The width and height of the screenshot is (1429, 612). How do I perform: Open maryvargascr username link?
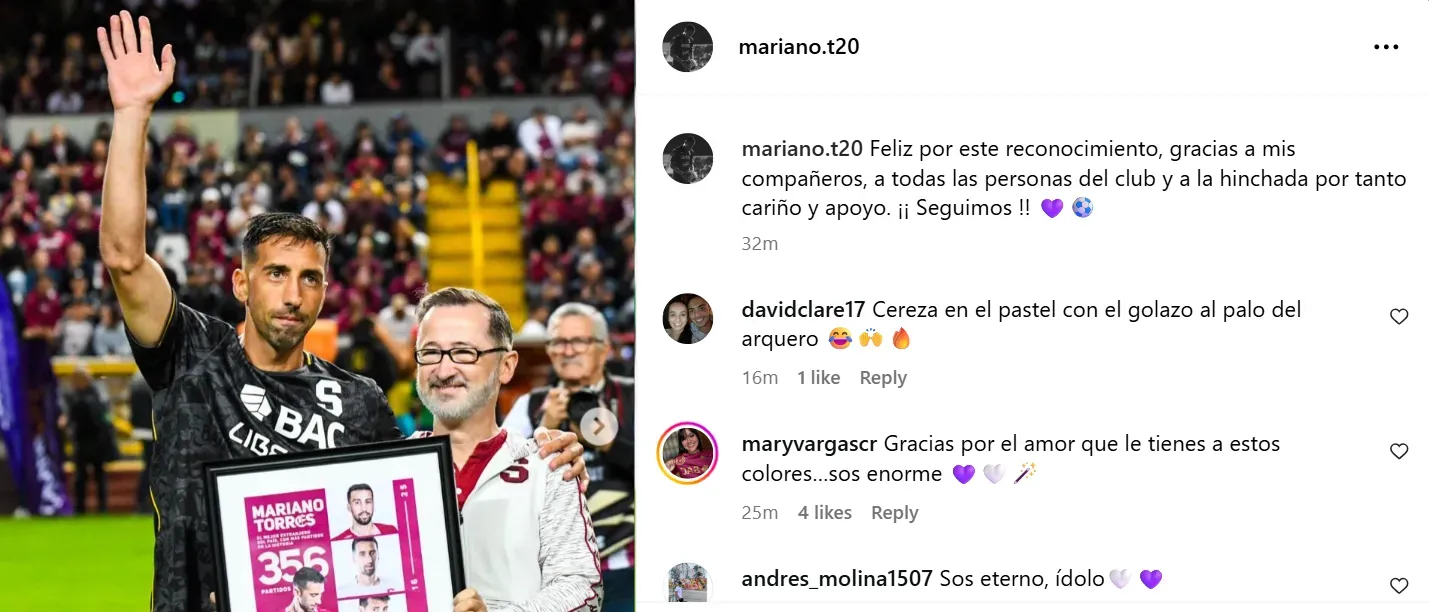(x=810, y=443)
